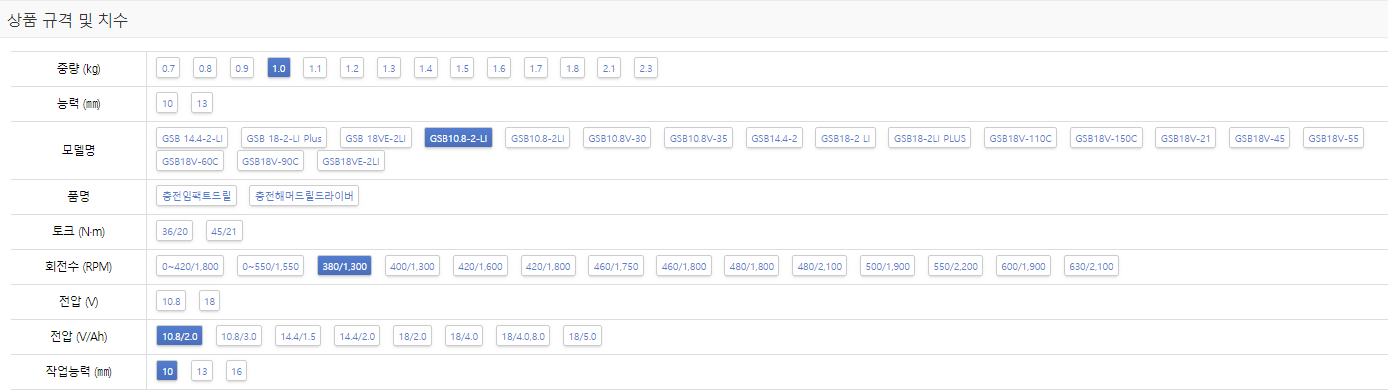1388x390 pixels.
Task: Select model GSB18V-110C
Action: [x=1021, y=138]
